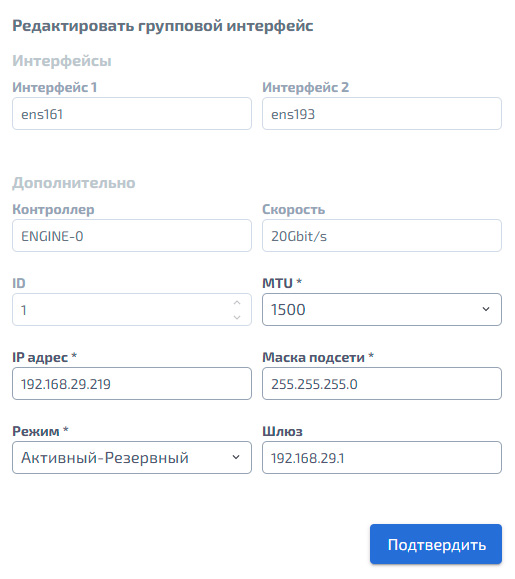Click the Маска подсети * label

(x=318, y=357)
